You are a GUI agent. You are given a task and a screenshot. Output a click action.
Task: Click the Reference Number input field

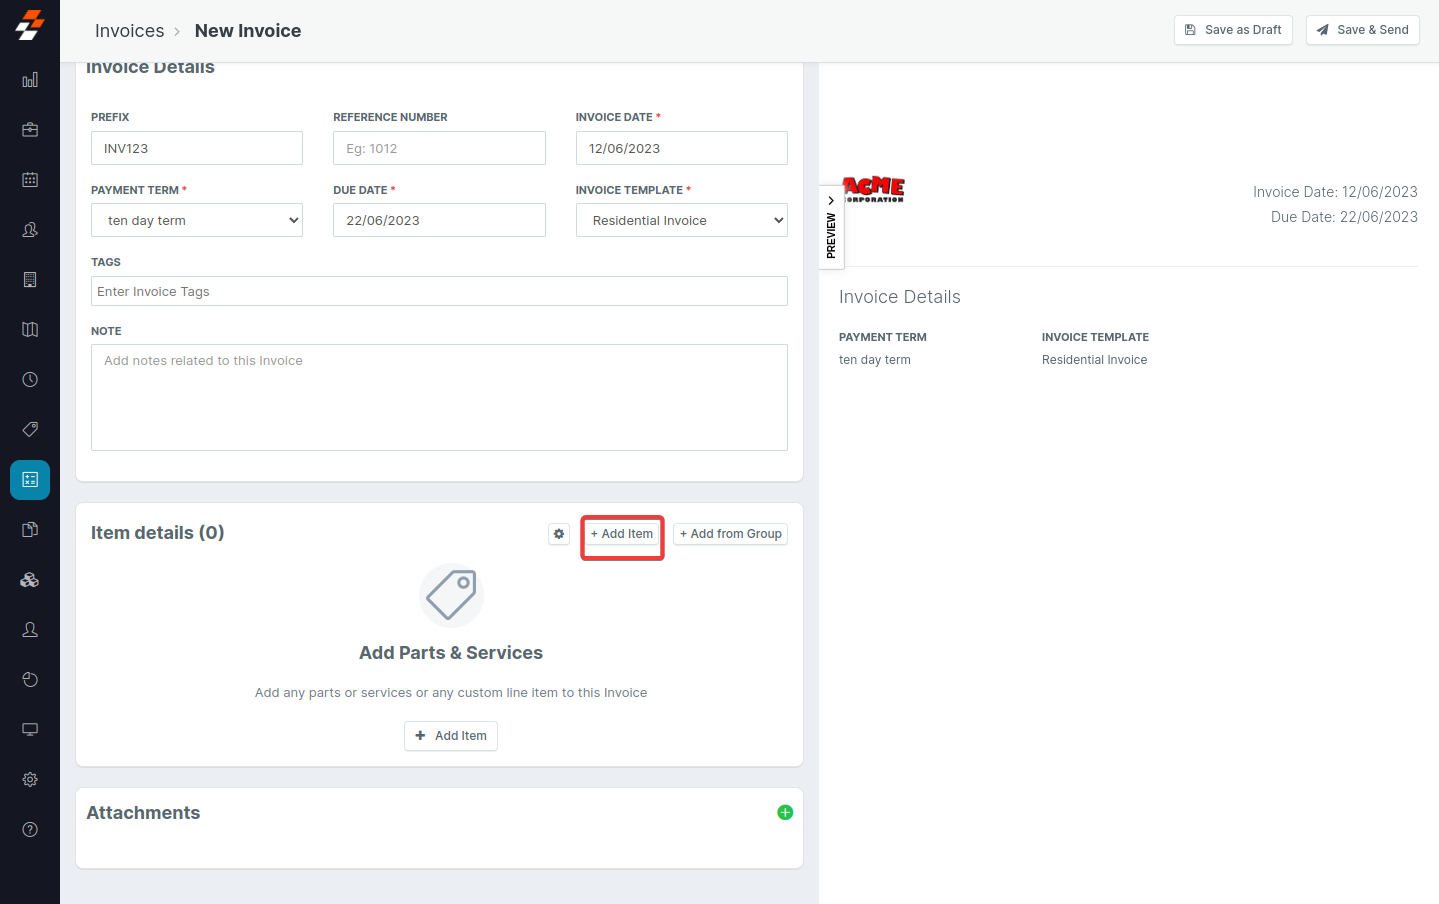[x=439, y=148]
